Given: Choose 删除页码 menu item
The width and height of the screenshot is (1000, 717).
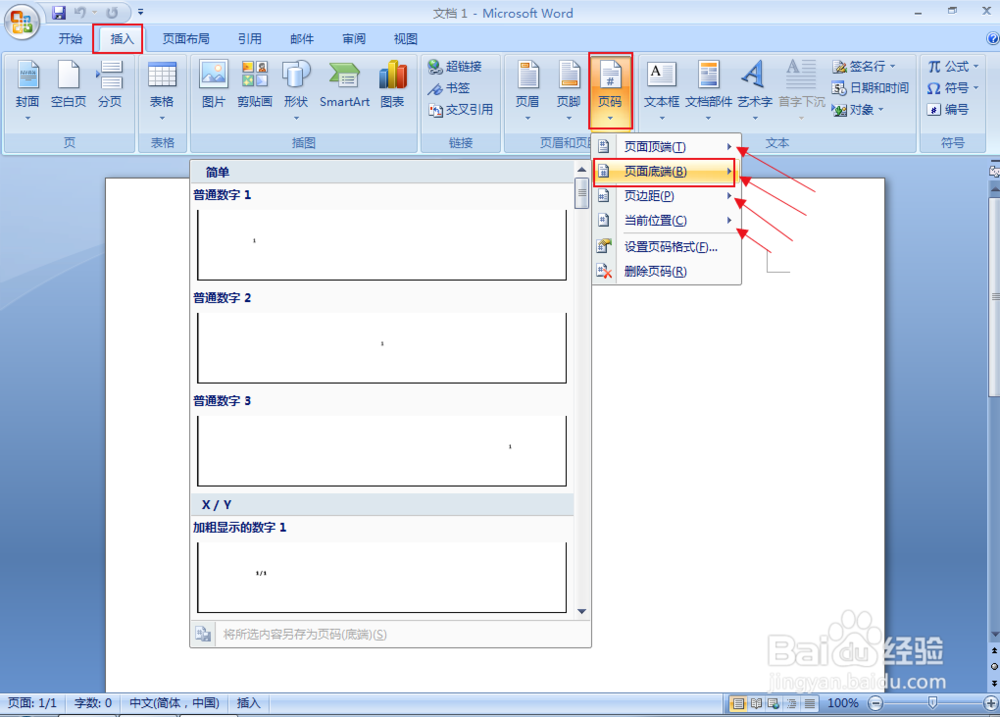Looking at the screenshot, I should (x=666, y=272).
